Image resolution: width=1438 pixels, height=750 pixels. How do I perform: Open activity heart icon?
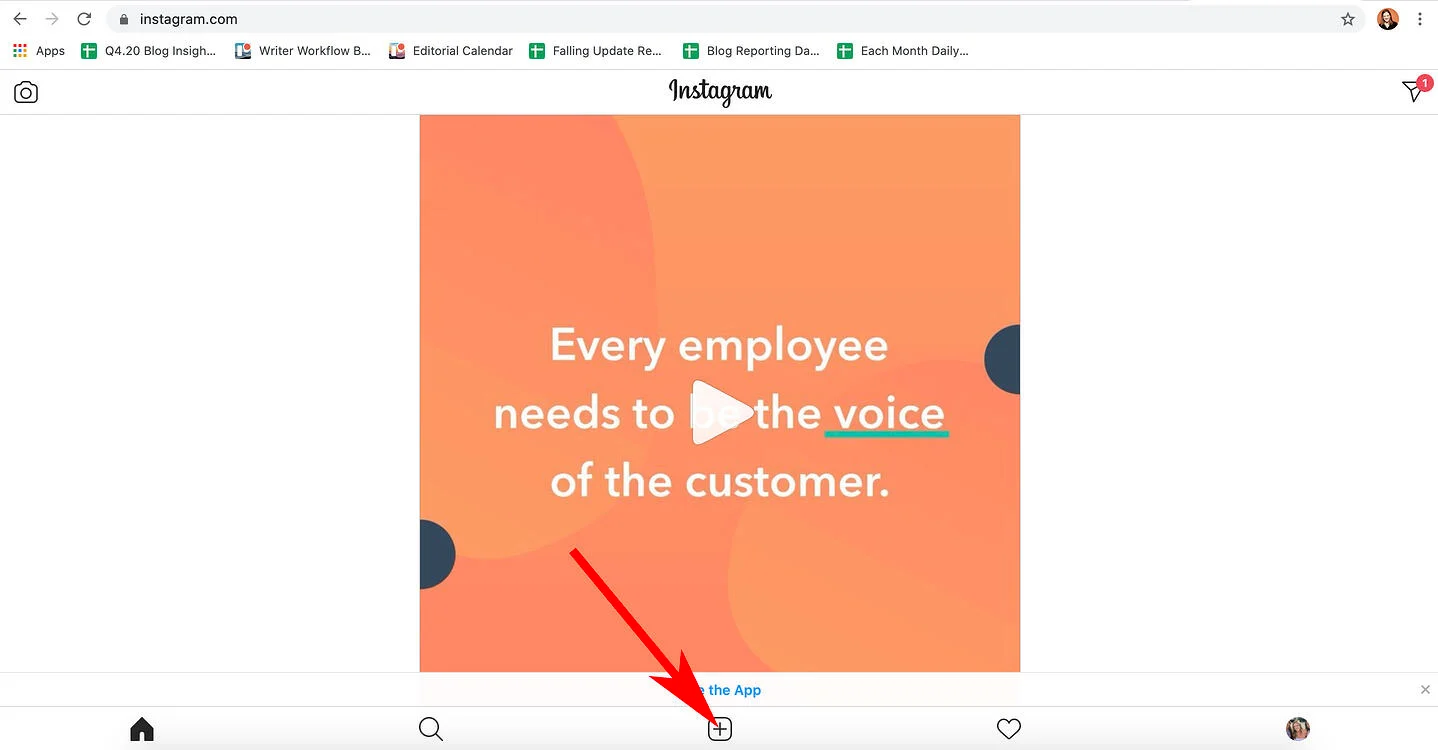[x=1009, y=729]
